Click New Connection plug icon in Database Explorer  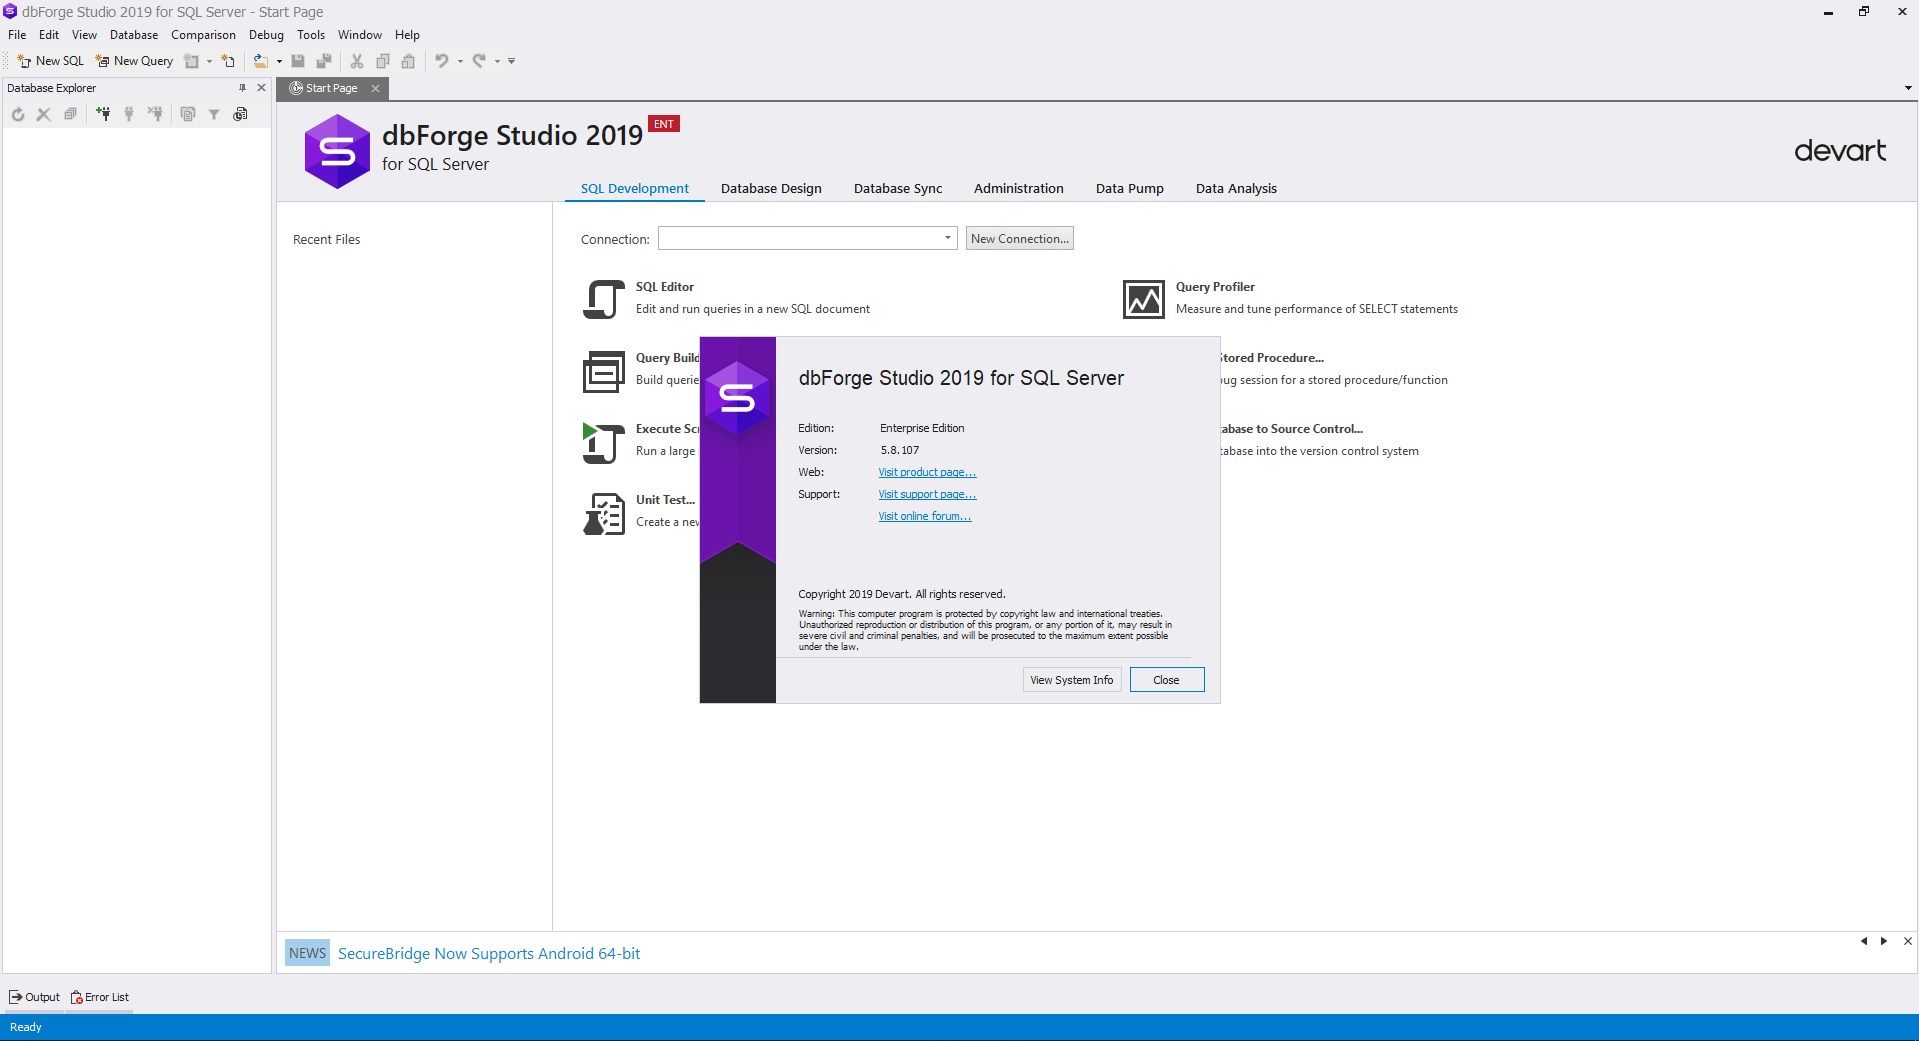[x=103, y=114]
